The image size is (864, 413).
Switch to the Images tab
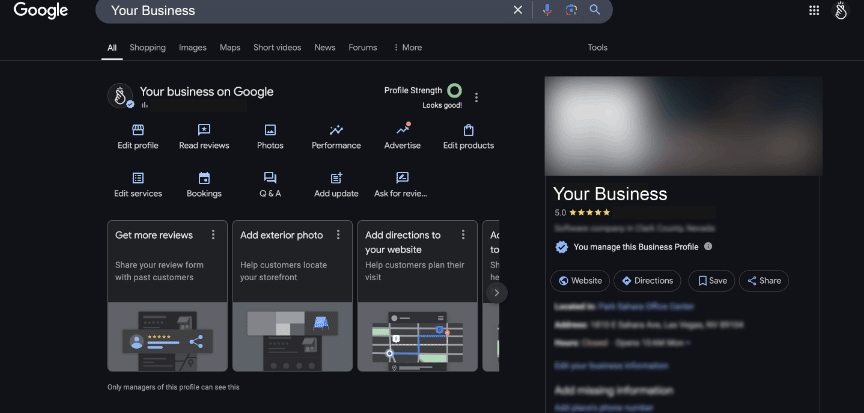(x=192, y=47)
